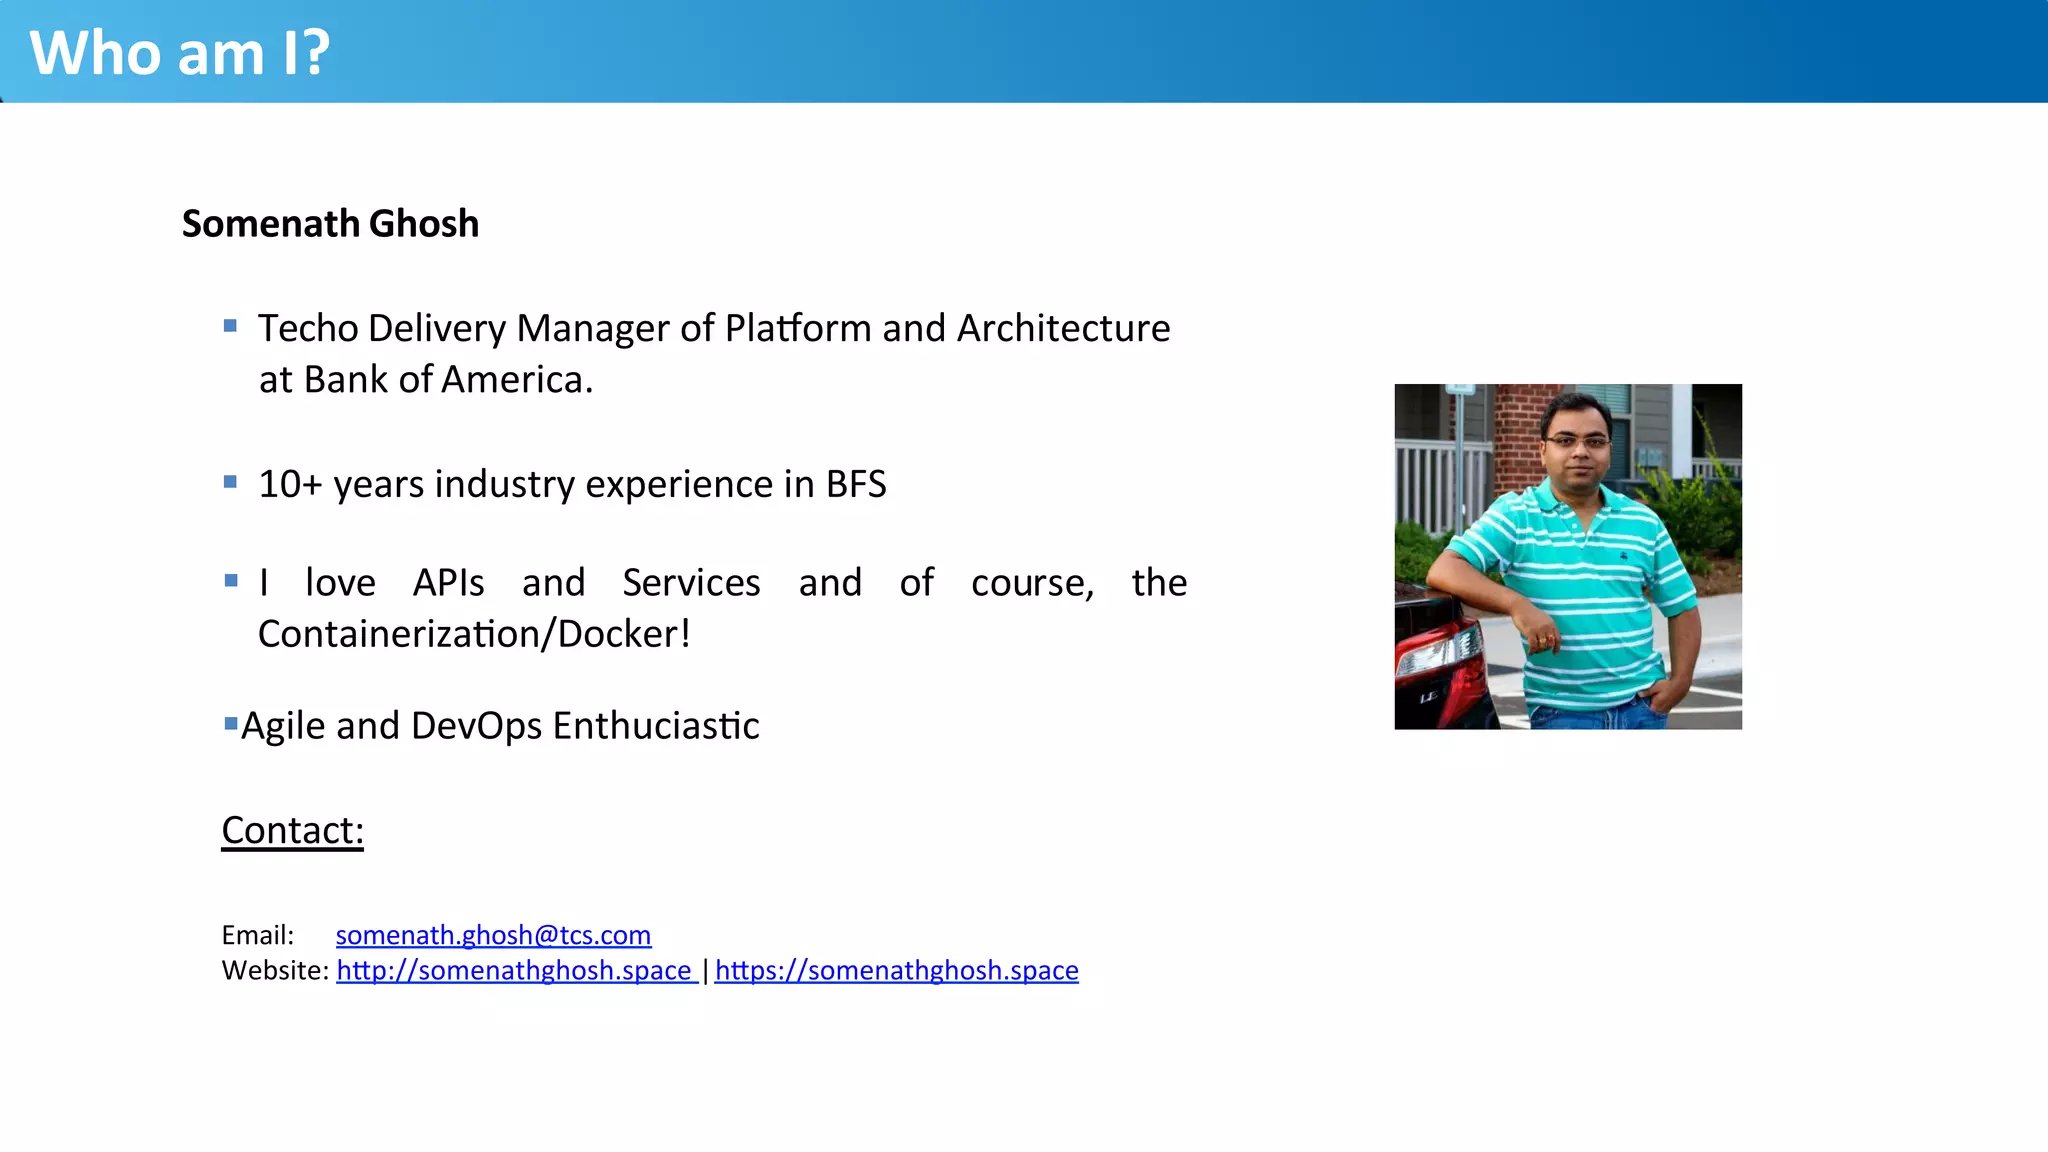Click the underlined 'Contact:' heading

pos(292,830)
